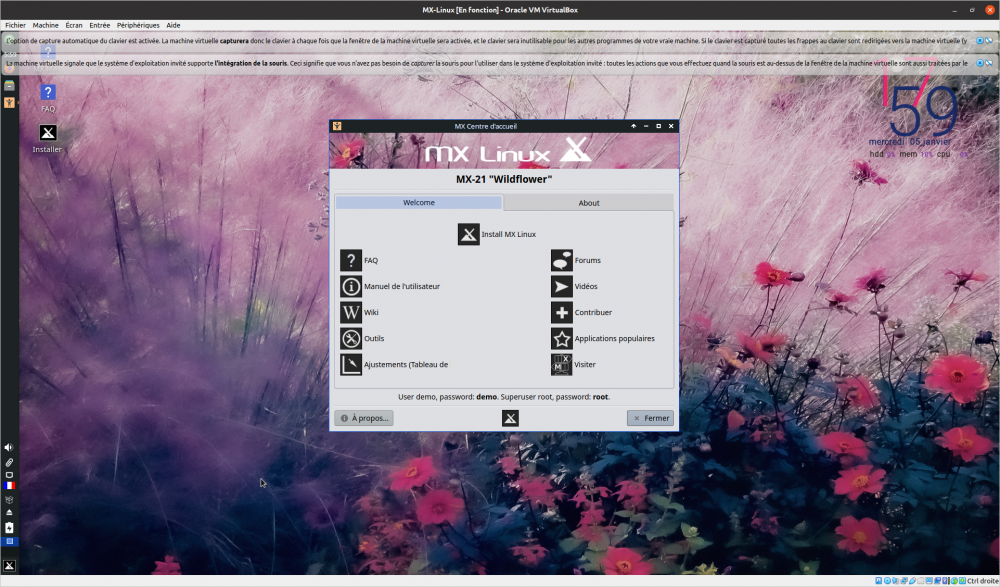The image size is (1000, 587).
Task: Click the Conky clock showing 59
Action: point(922,112)
